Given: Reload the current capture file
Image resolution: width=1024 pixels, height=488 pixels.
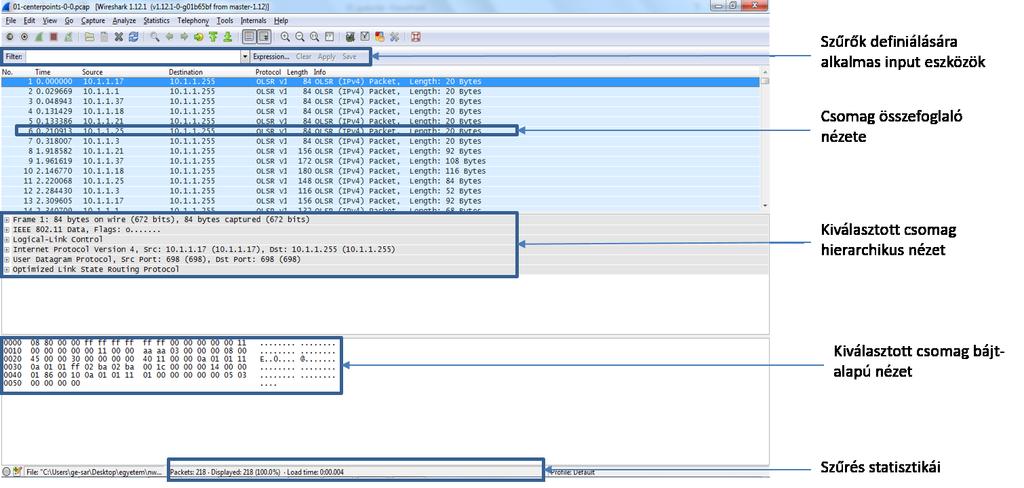Looking at the screenshot, I should click(133, 37).
